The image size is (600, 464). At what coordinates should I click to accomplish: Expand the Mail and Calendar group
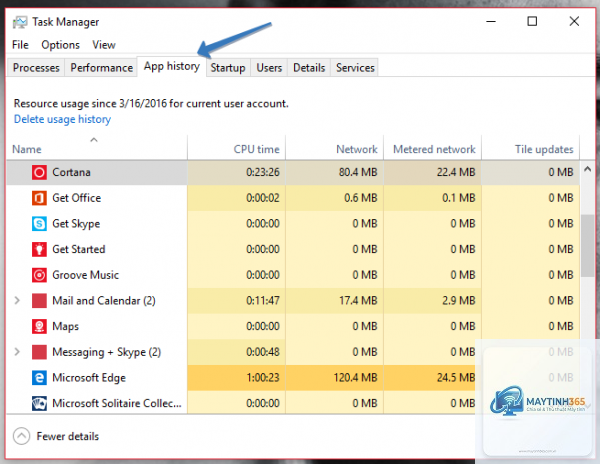(17, 301)
